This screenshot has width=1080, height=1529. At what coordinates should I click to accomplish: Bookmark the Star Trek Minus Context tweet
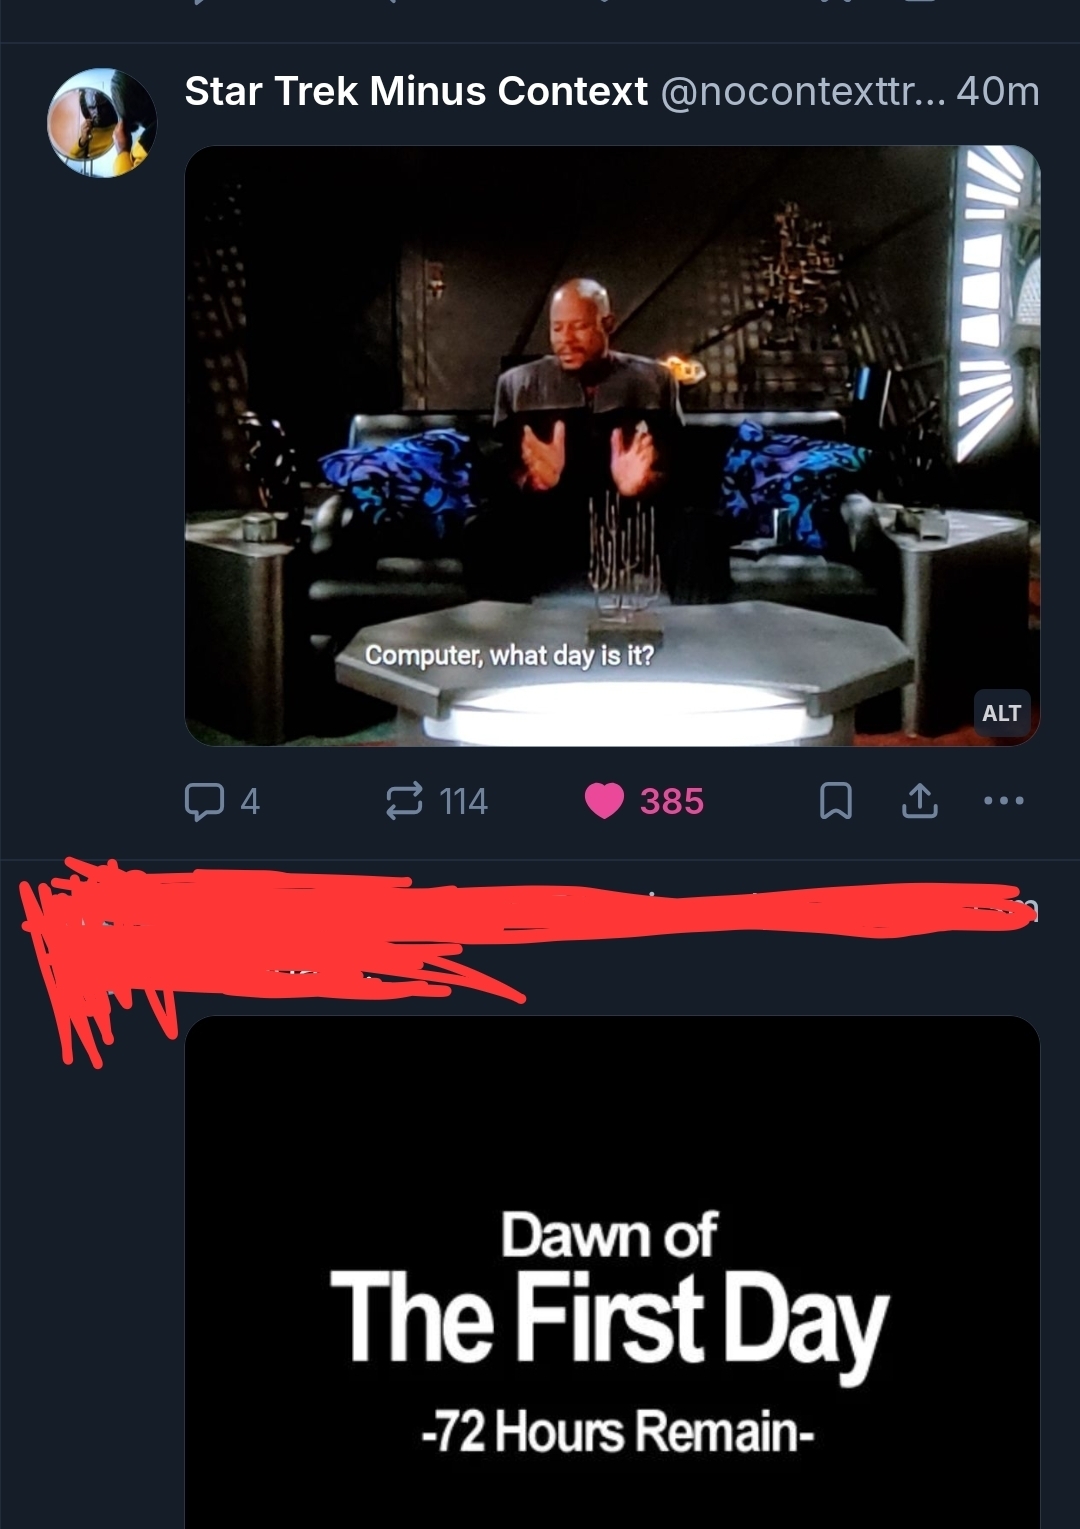pyautogui.click(x=836, y=801)
